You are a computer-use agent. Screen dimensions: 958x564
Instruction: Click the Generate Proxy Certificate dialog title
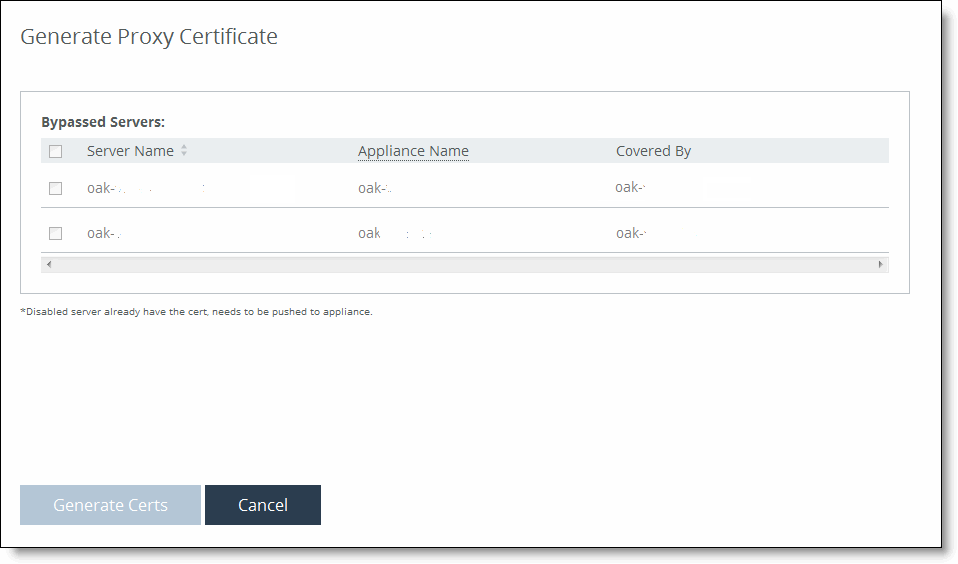click(149, 37)
